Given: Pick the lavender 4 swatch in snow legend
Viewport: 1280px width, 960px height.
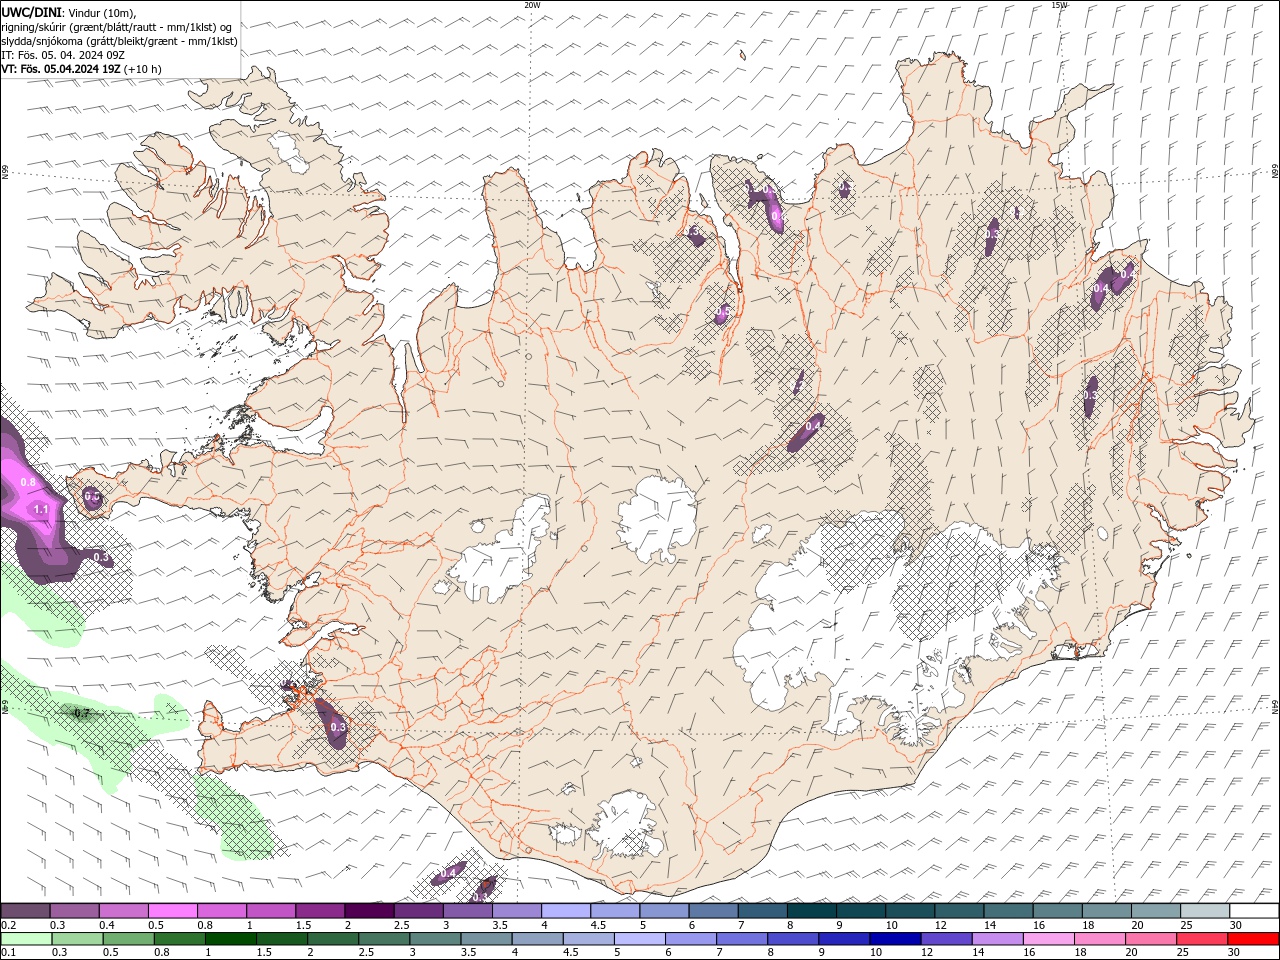Looking at the screenshot, I should click(566, 911).
